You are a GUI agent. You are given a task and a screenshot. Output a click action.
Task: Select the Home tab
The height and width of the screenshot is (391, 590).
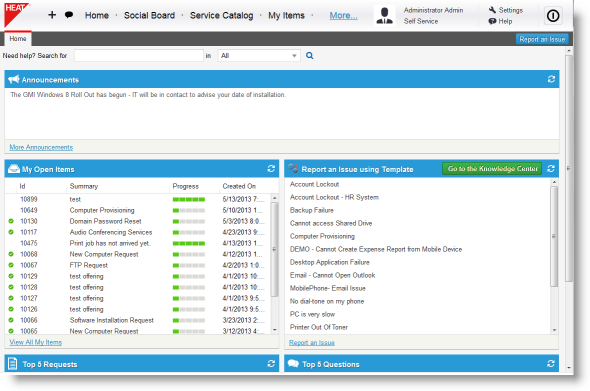coord(18,39)
